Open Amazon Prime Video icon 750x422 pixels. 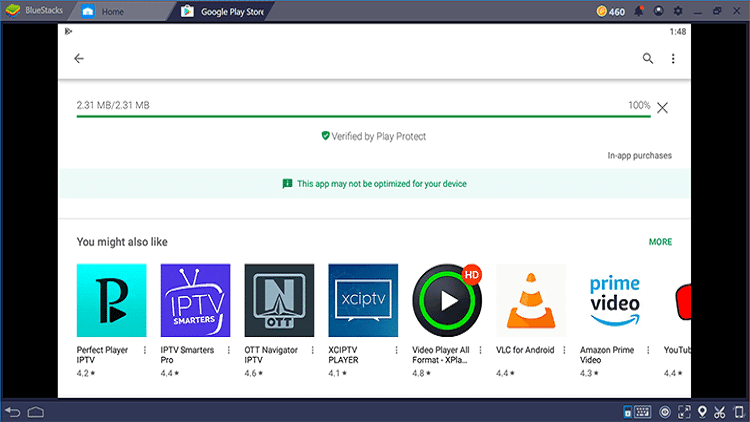(615, 300)
